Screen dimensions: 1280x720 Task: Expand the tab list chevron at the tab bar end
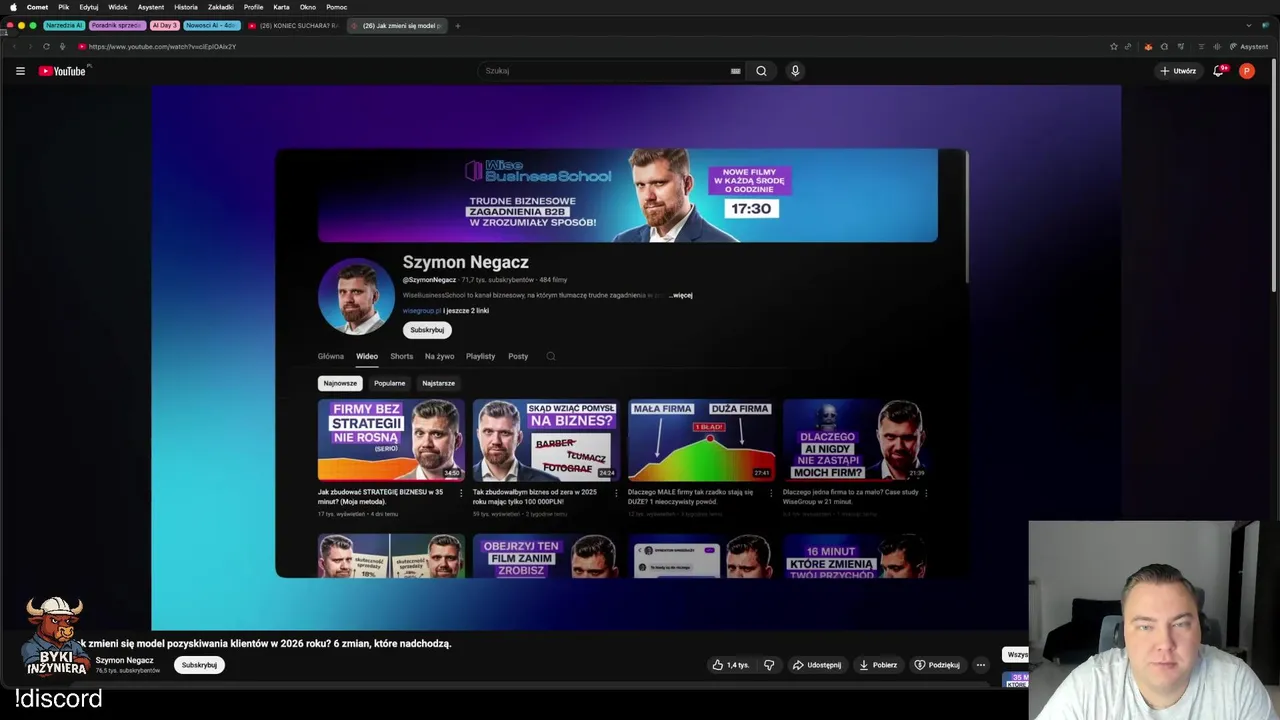(1249, 25)
